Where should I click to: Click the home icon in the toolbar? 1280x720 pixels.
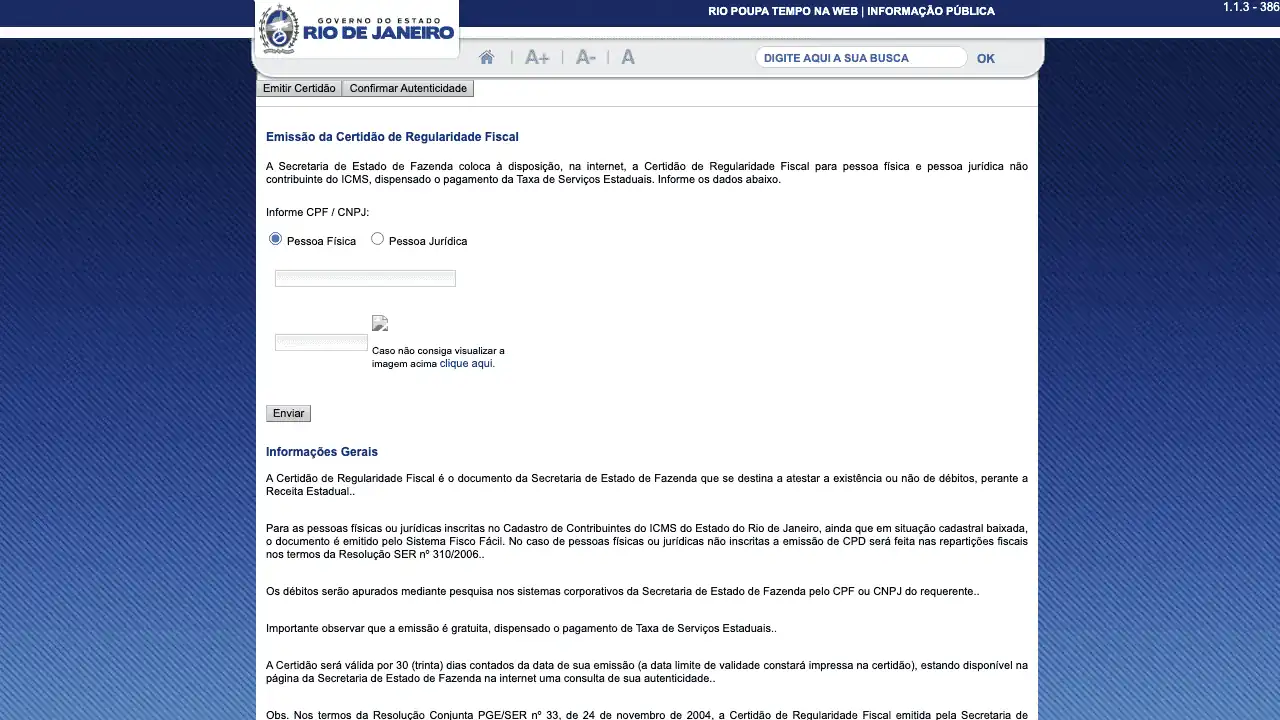486,58
